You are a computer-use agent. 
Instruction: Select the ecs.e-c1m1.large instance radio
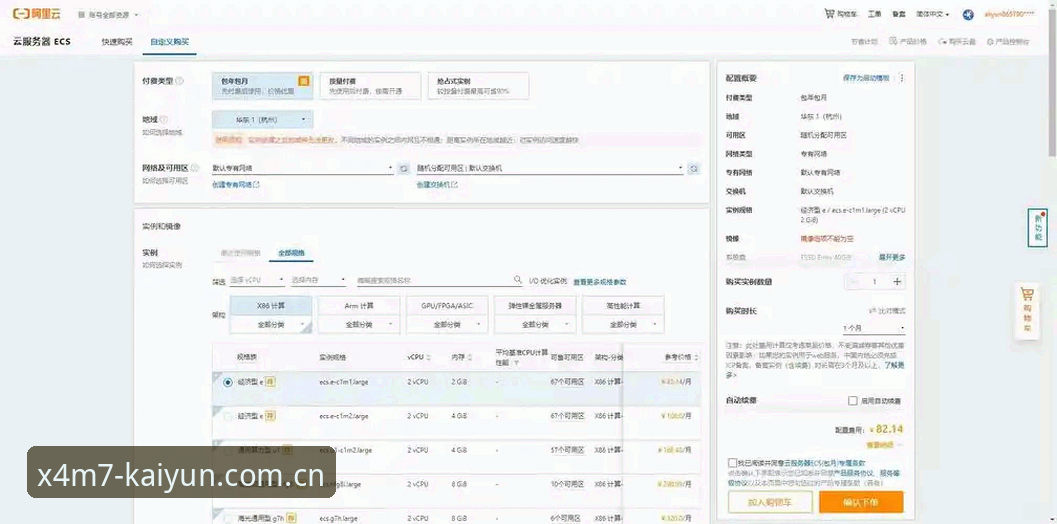(x=228, y=382)
